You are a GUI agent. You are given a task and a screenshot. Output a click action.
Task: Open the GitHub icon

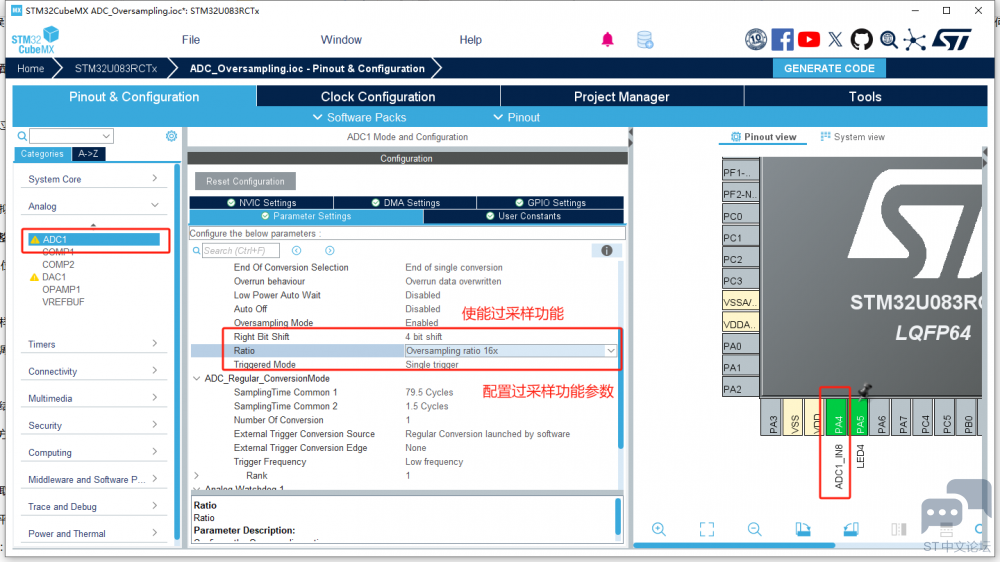861,40
